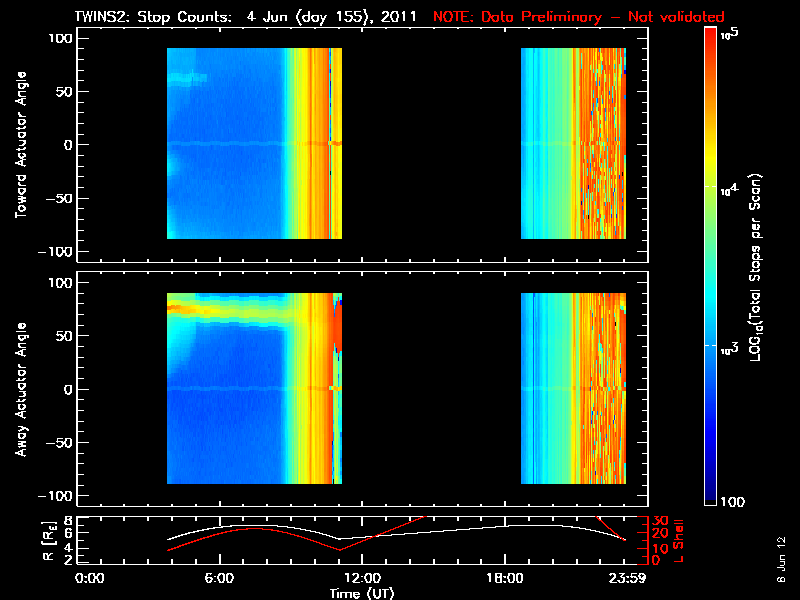Click the 'Time (UT)' axis label
Viewport: 800px width, 600px height.
coord(362,593)
